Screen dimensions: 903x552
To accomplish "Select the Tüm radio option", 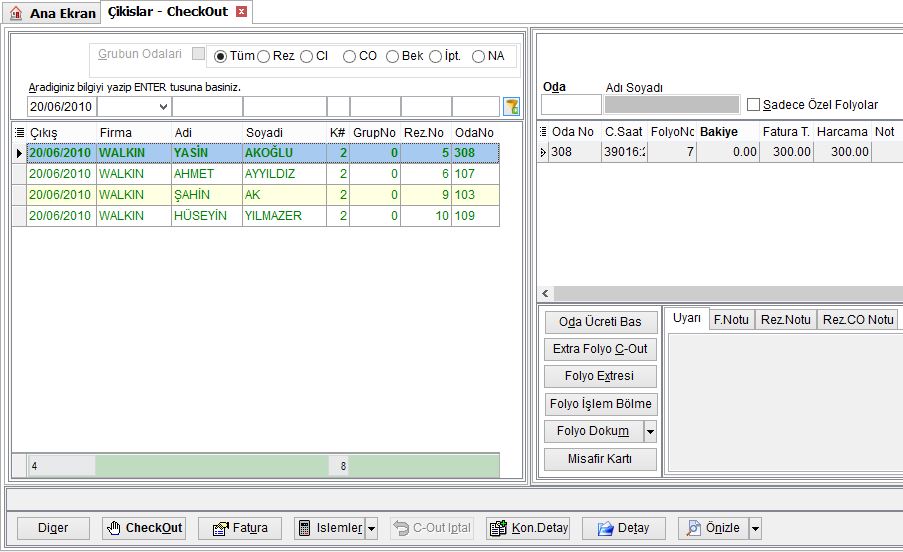I will pos(220,56).
